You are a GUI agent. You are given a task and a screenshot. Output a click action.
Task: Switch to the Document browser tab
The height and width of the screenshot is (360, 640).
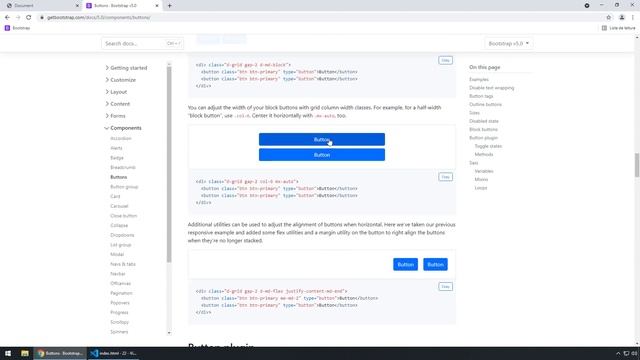41,6
